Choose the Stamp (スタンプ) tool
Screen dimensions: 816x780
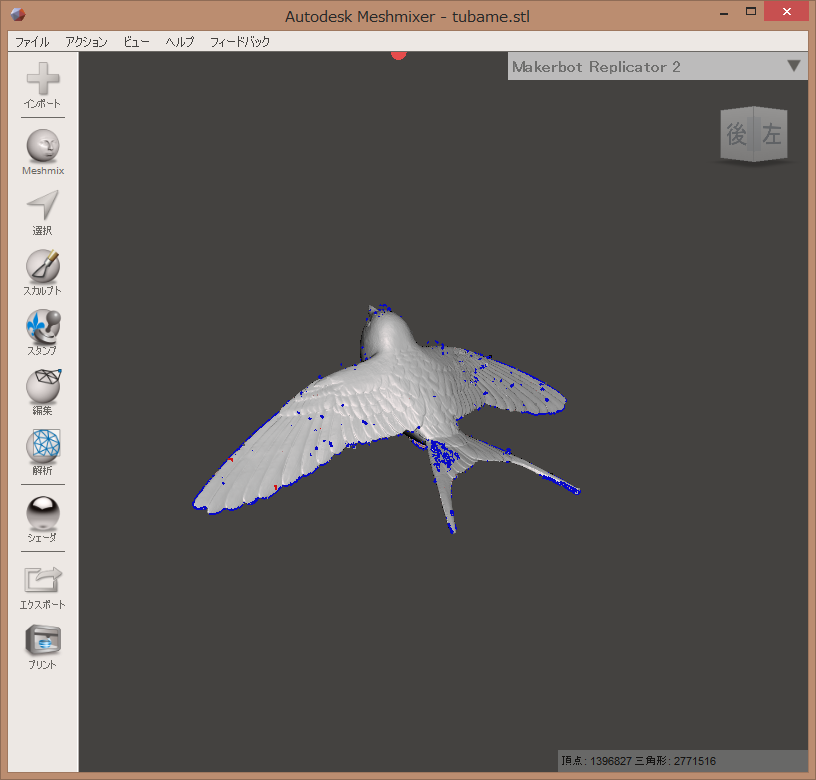[x=43, y=326]
